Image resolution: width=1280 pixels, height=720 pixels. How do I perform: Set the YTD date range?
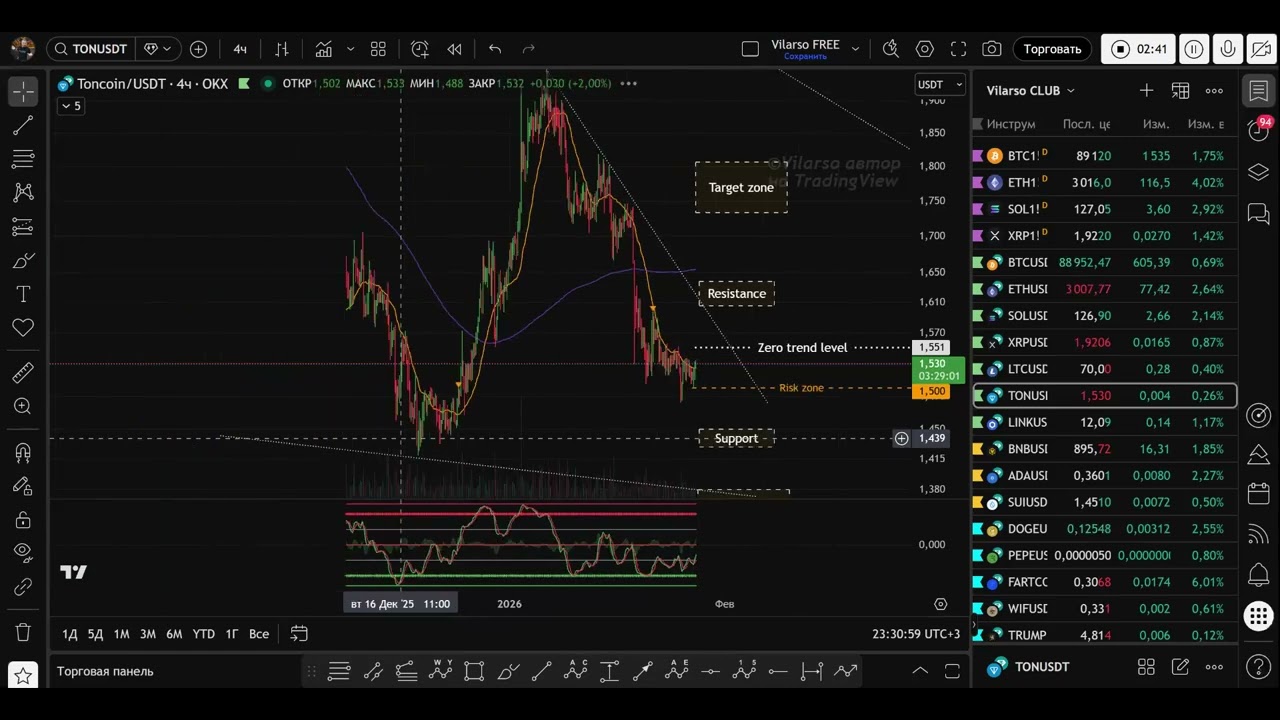point(204,634)
